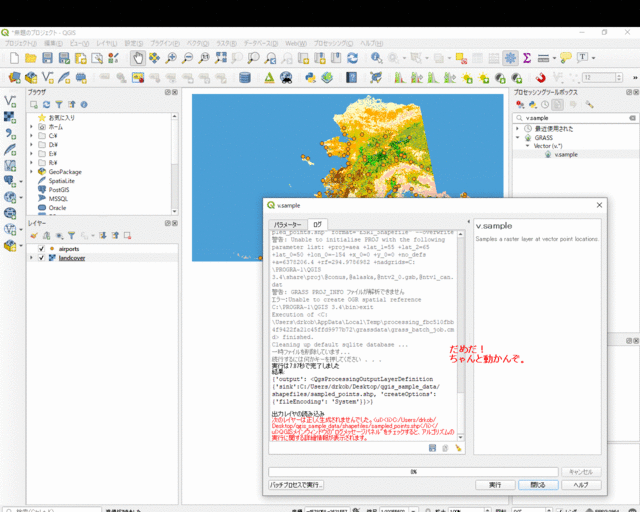Clear log broom icon in v.sample dialog
This screenshot has width=640, height=512.
coord(458,448)
